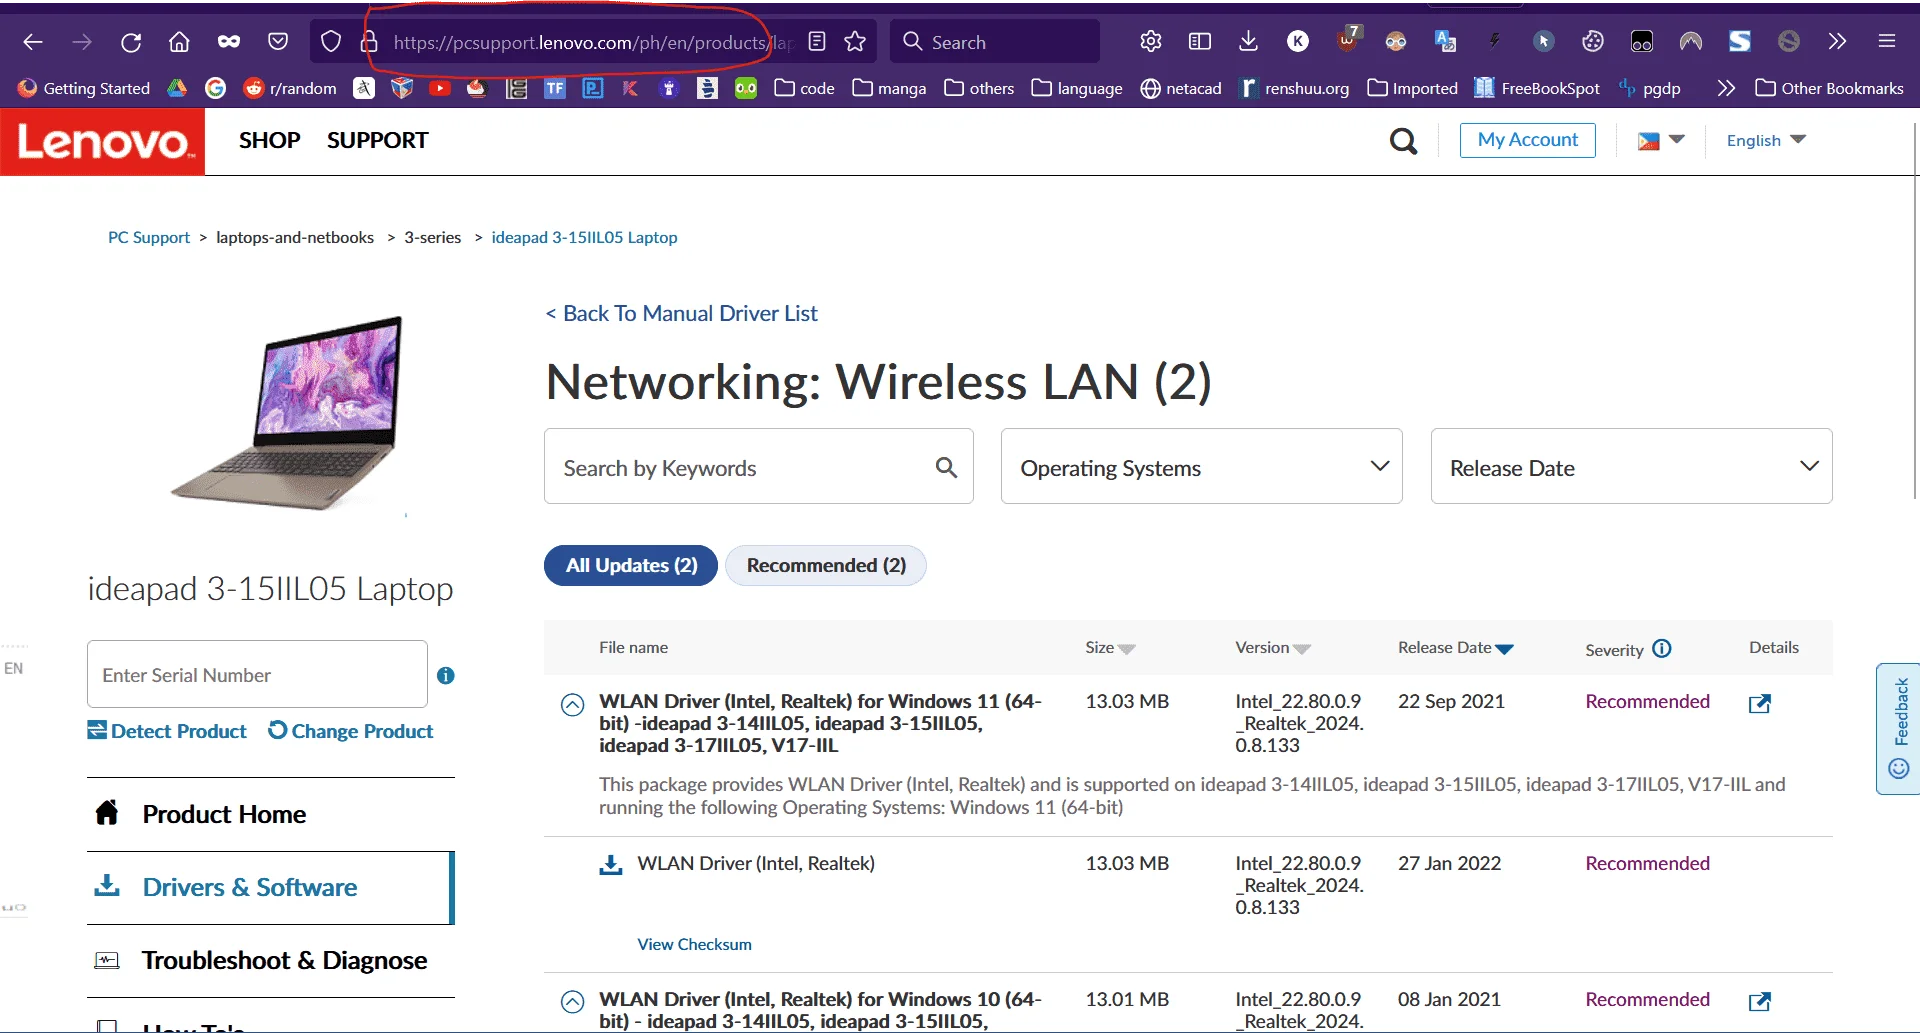This screenshot has width=1920, height=1033.
Task: Open the SHOP menu
Action: [x=269, y=140]
